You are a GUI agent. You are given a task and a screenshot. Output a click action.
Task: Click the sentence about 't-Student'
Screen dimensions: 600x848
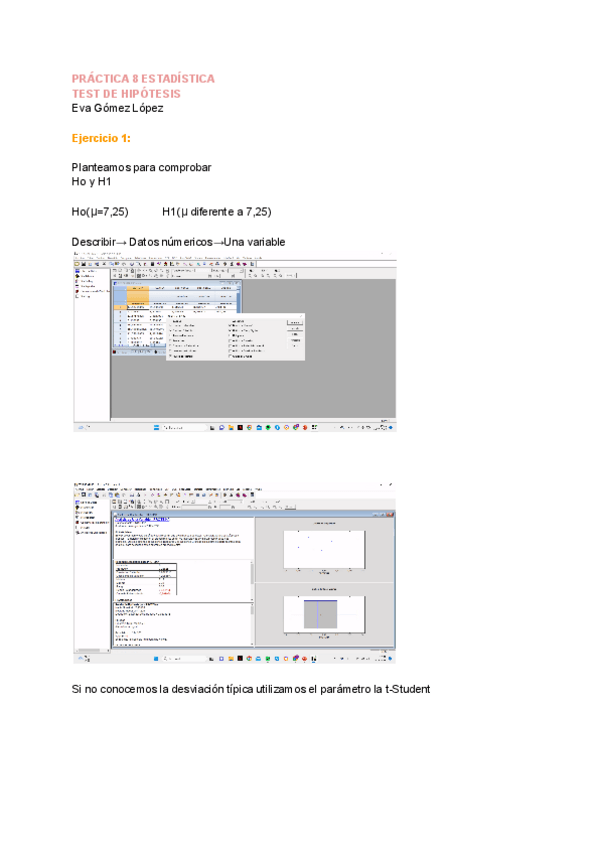coord(251,690)
